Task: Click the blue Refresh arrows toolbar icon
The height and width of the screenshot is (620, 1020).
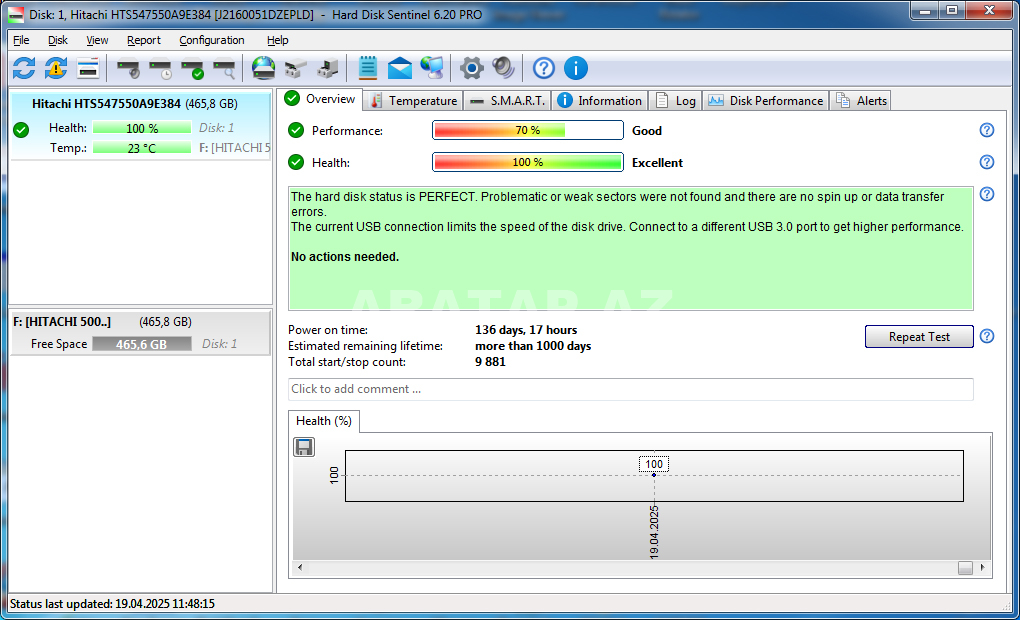Action: pyautogui.click(x=24, y=68)
